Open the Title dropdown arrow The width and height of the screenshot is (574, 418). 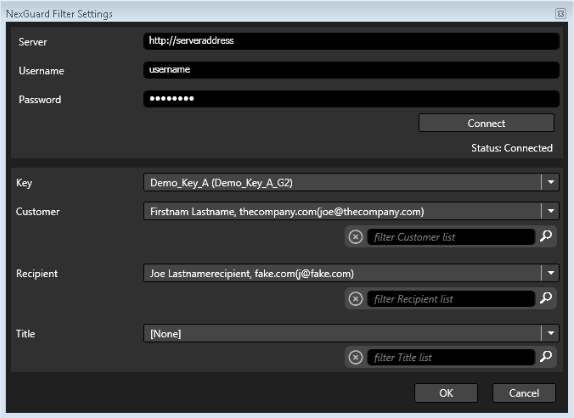point(551,333)
